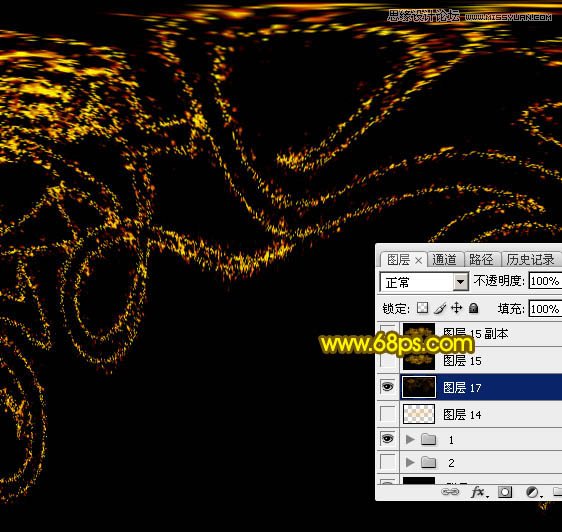Screen dimensions: 562x532
Task: Show the 图层 15 副本 layer
Action: click(387, 332)
